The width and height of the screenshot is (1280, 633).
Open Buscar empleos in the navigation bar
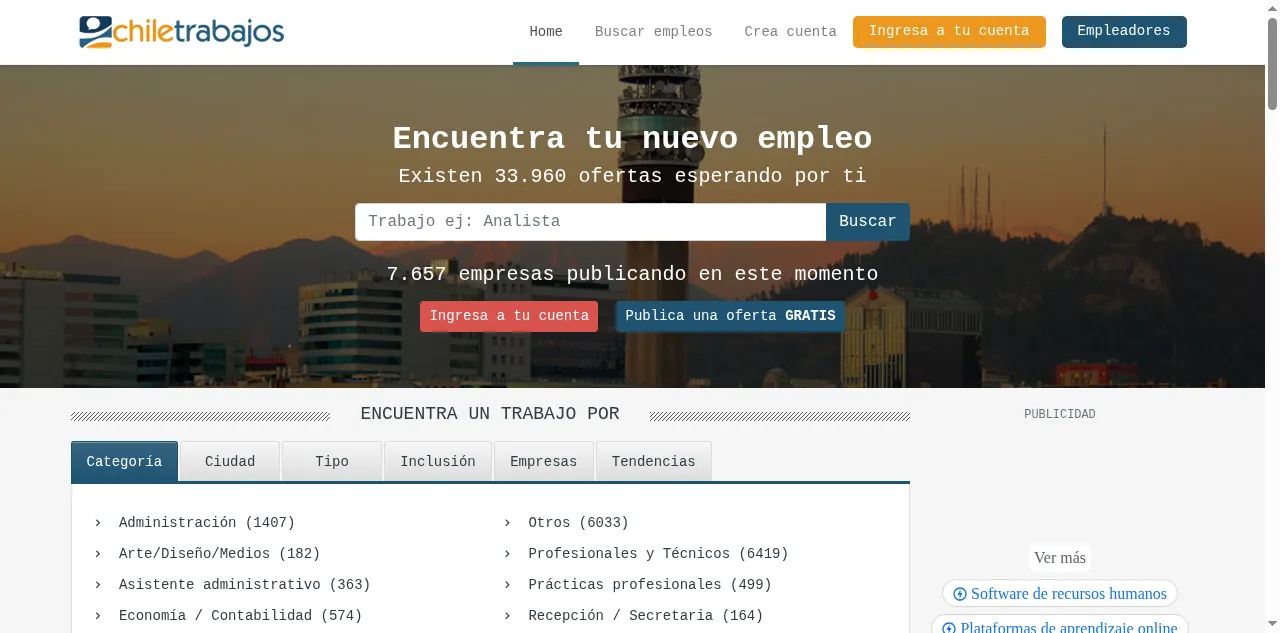coord(654,32)
